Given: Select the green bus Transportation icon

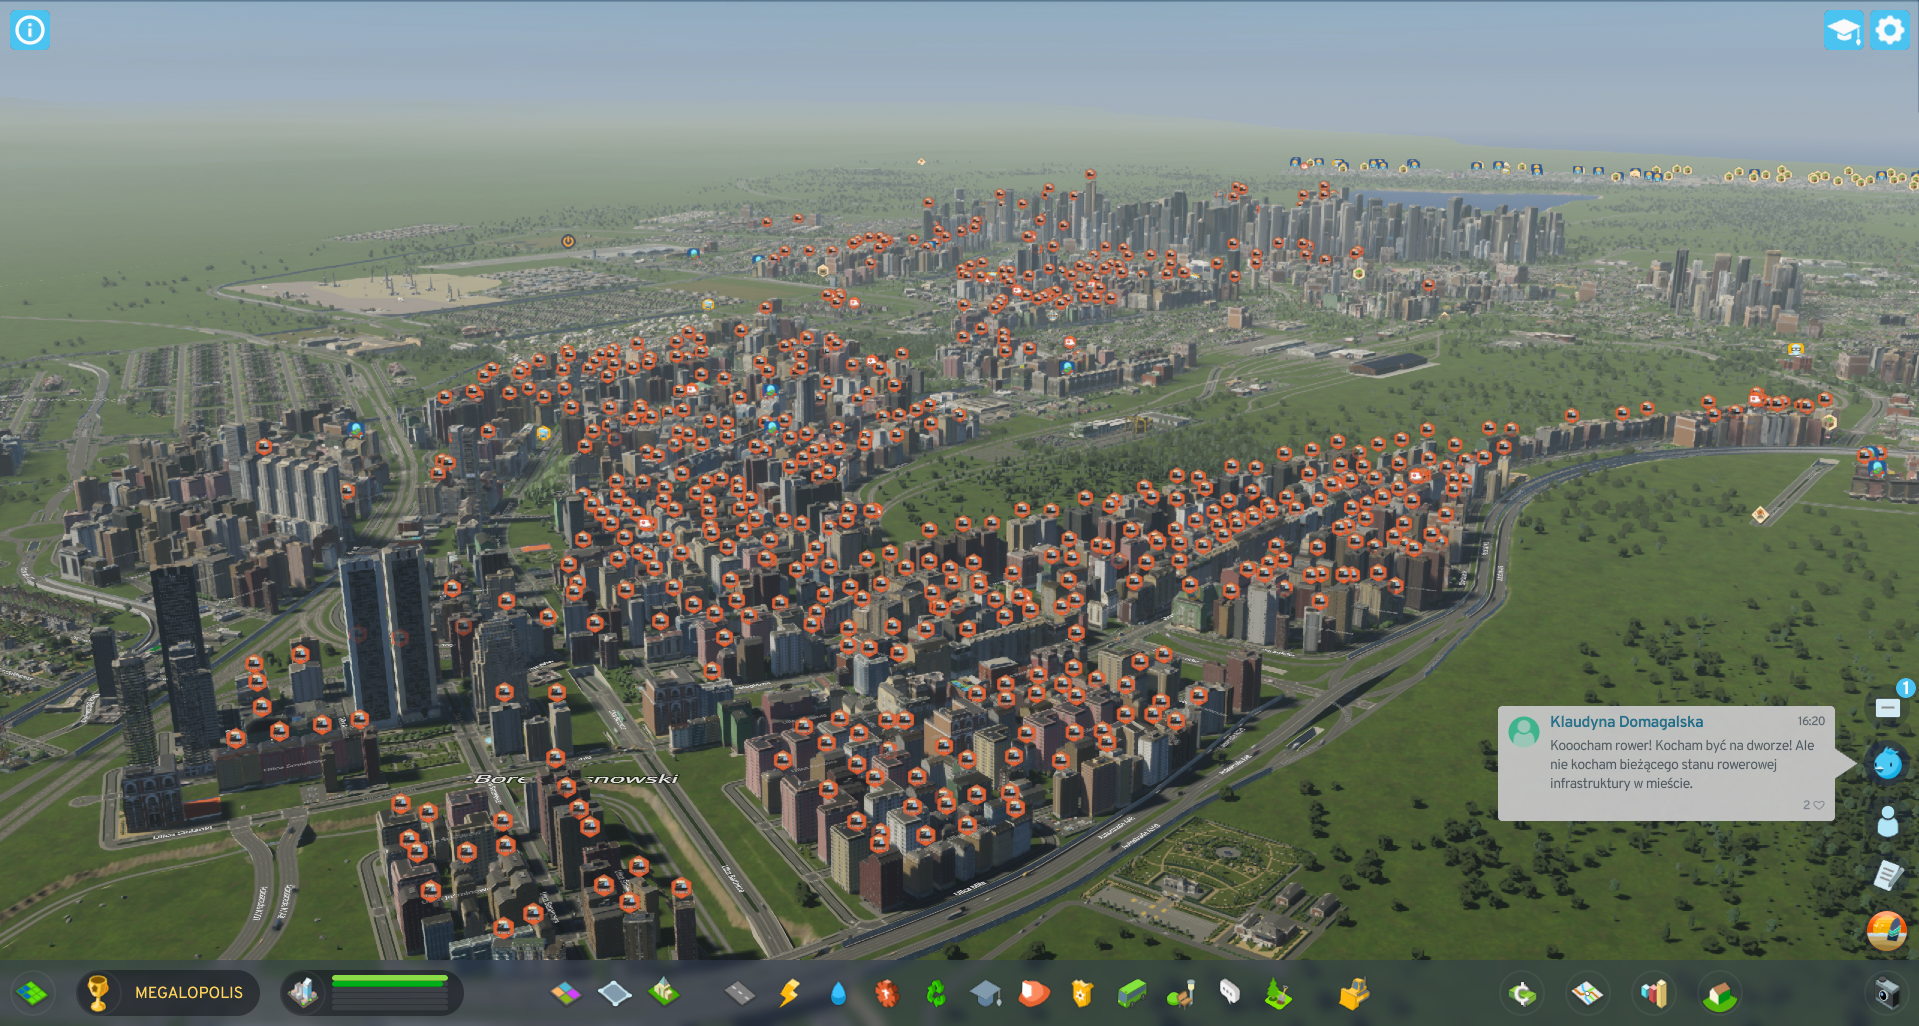Looking at the screenshot, I should 1131,993.
